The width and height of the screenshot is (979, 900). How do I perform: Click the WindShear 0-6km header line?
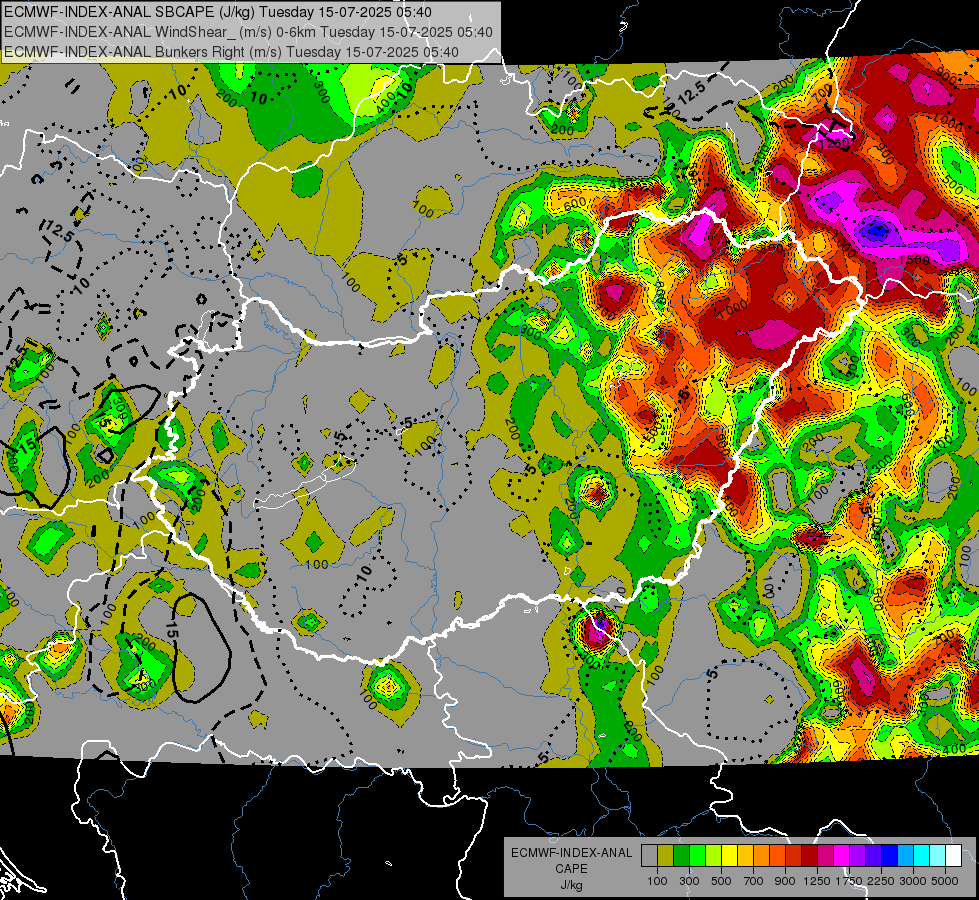point(248,32)
